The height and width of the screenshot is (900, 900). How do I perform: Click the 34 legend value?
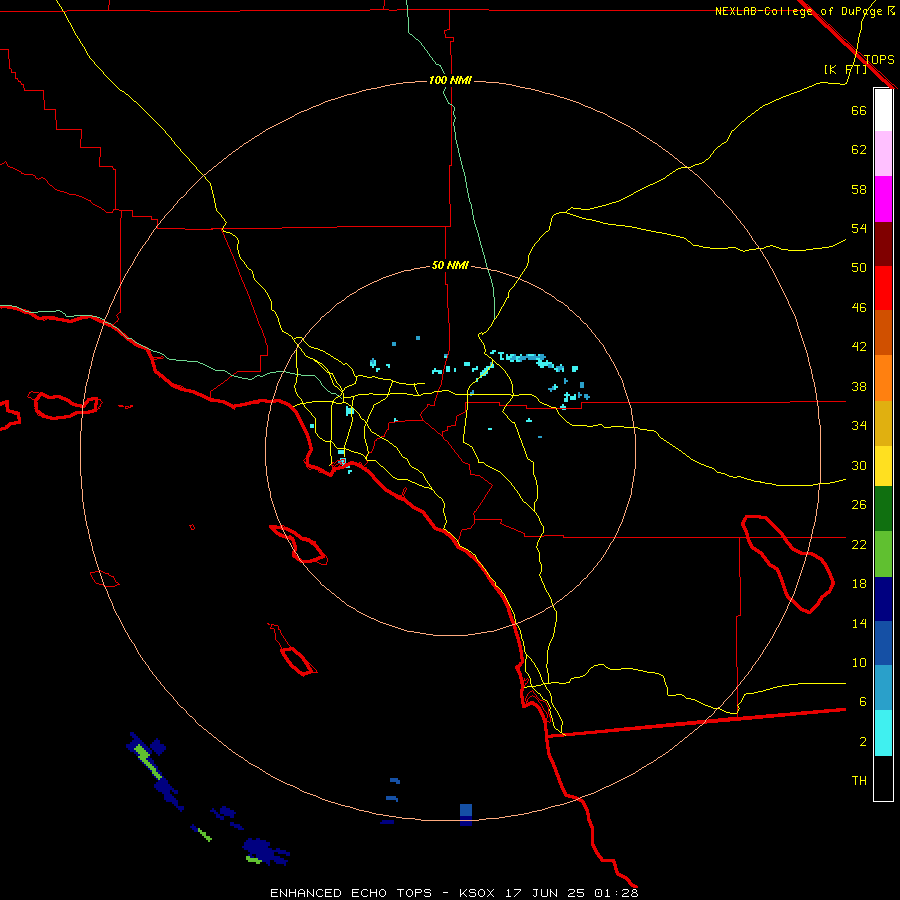pos(859,425)
